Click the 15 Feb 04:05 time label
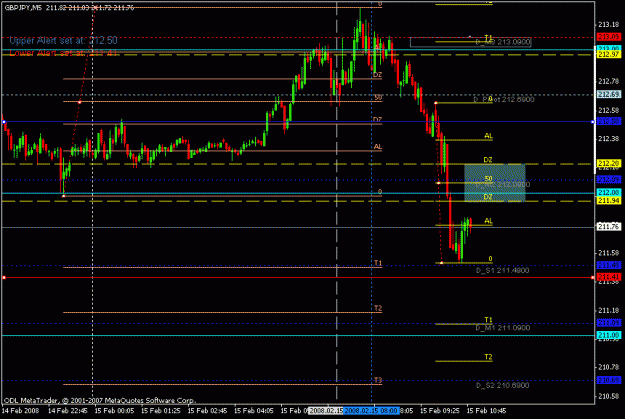The height and width of the screenshot is (419, 625). (254, 411)
